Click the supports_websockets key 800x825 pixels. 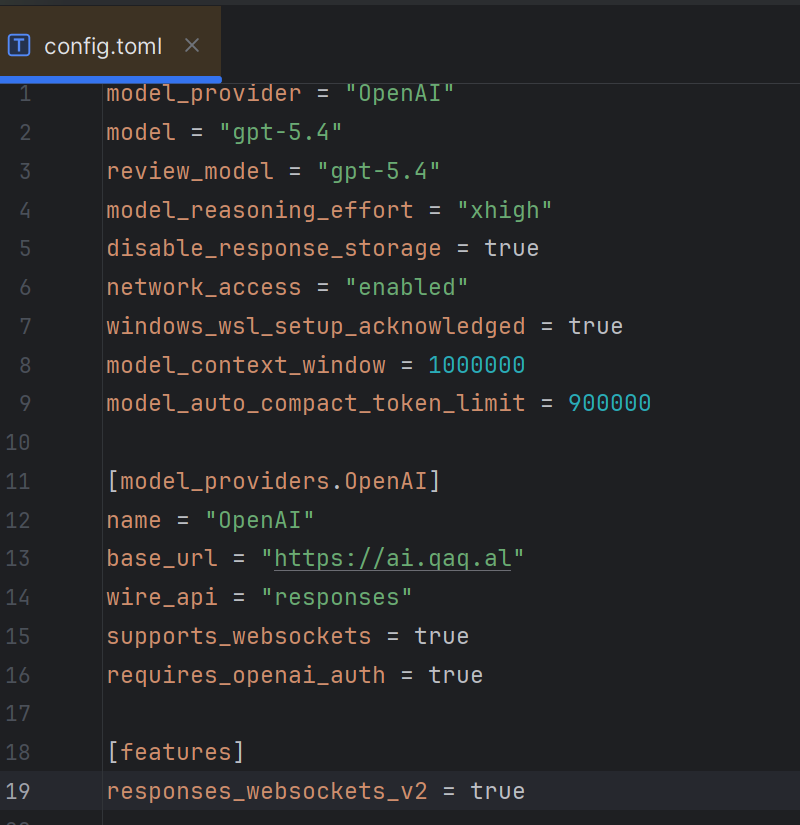point(239,637)
